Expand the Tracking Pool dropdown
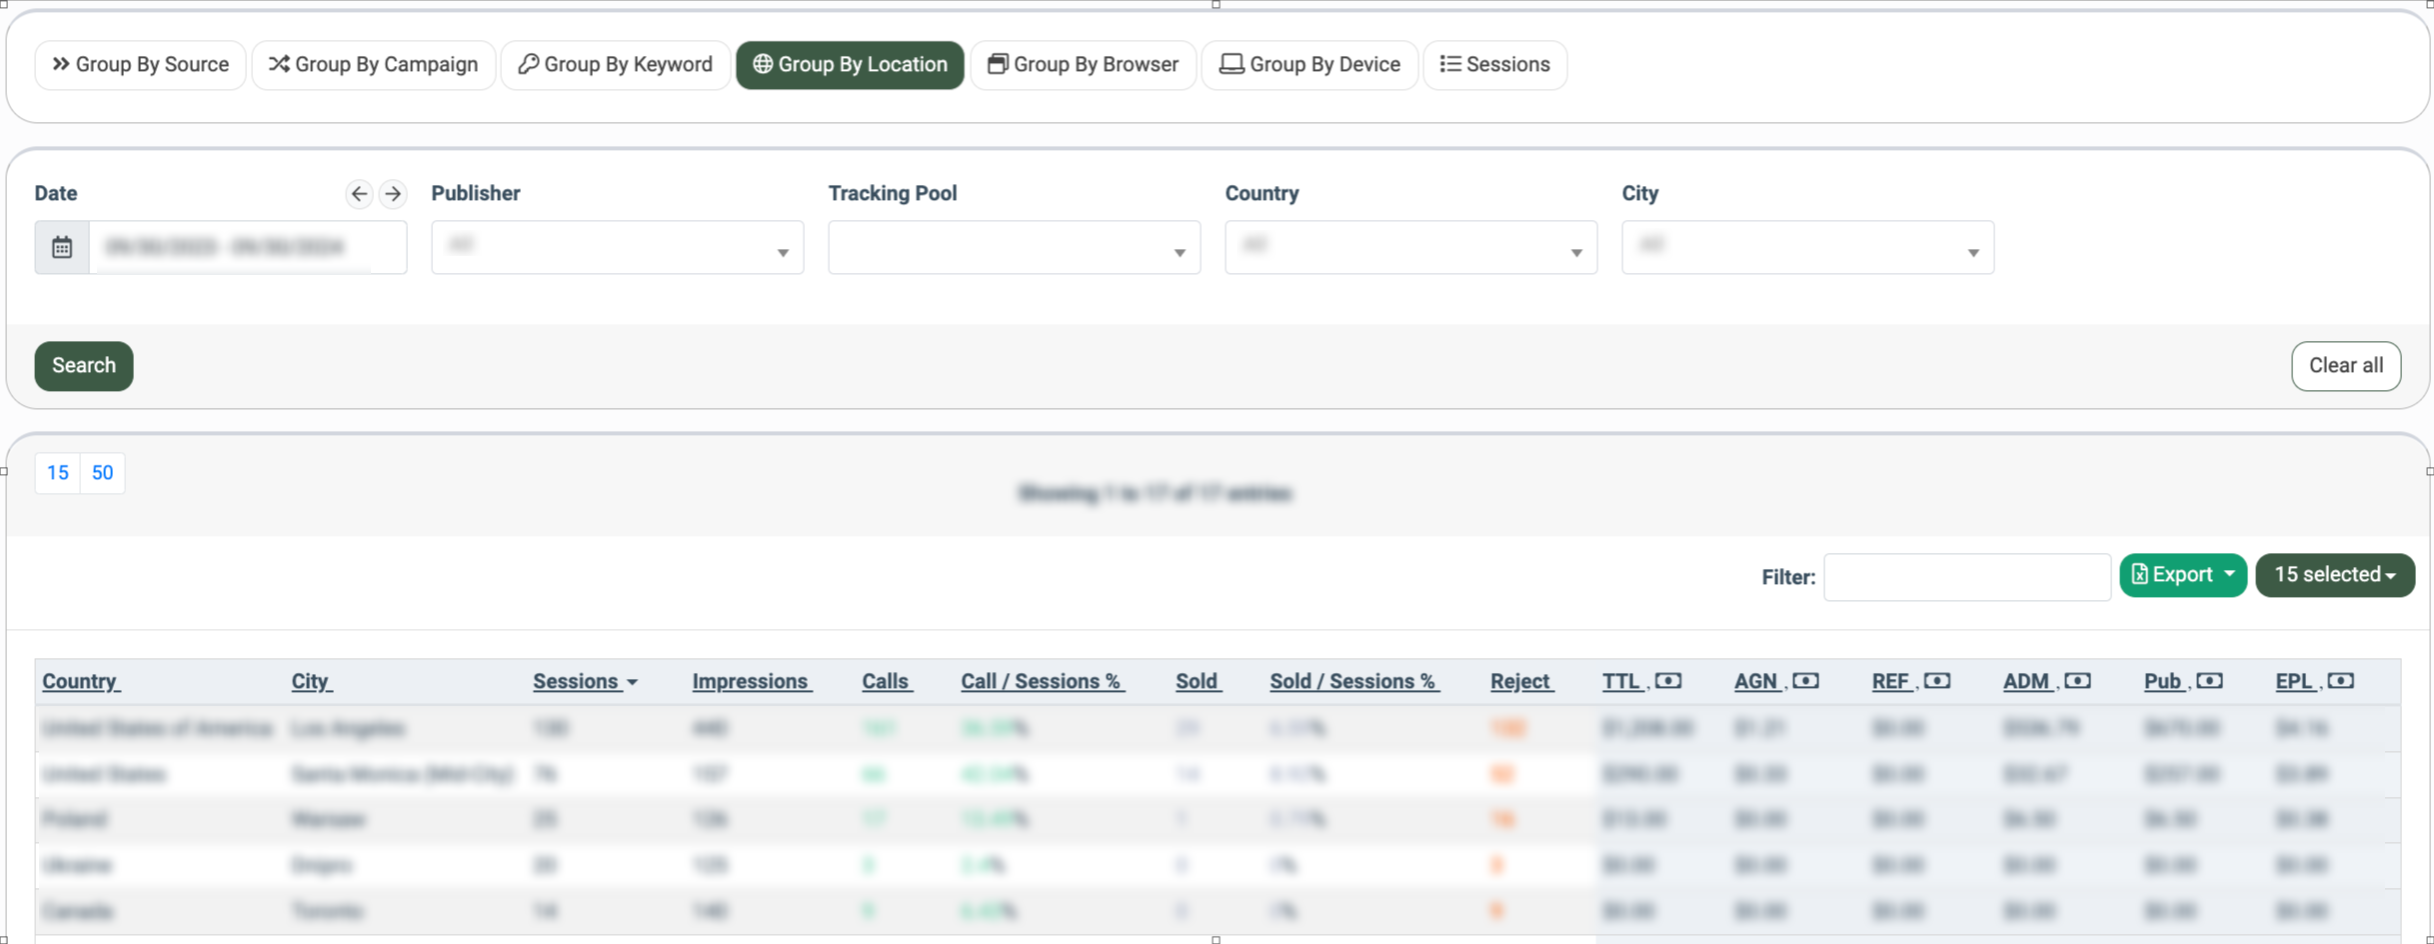The width and height of the screenshot is (2434, 944). [1013, 248]
